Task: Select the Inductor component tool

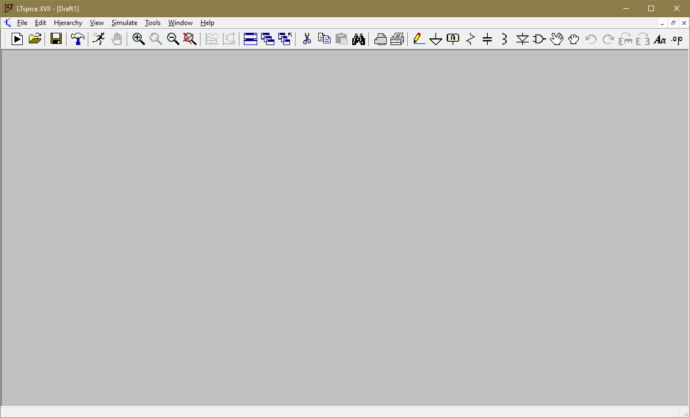Action: 504,39
